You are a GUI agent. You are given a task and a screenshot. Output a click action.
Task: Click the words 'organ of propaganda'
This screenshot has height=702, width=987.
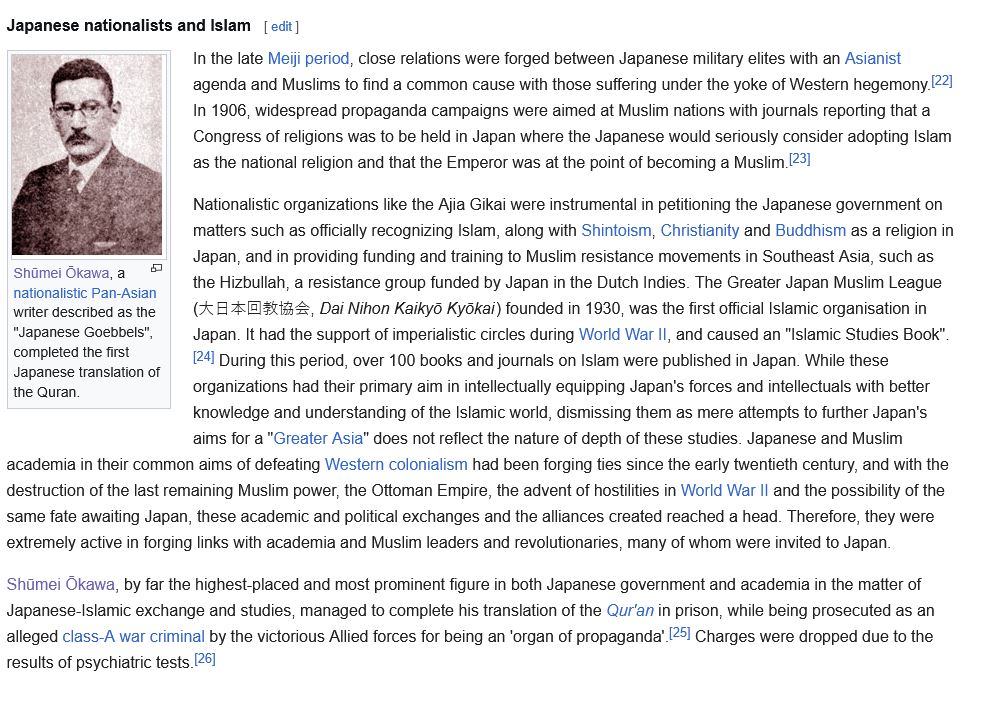click(x=587, y=637)
